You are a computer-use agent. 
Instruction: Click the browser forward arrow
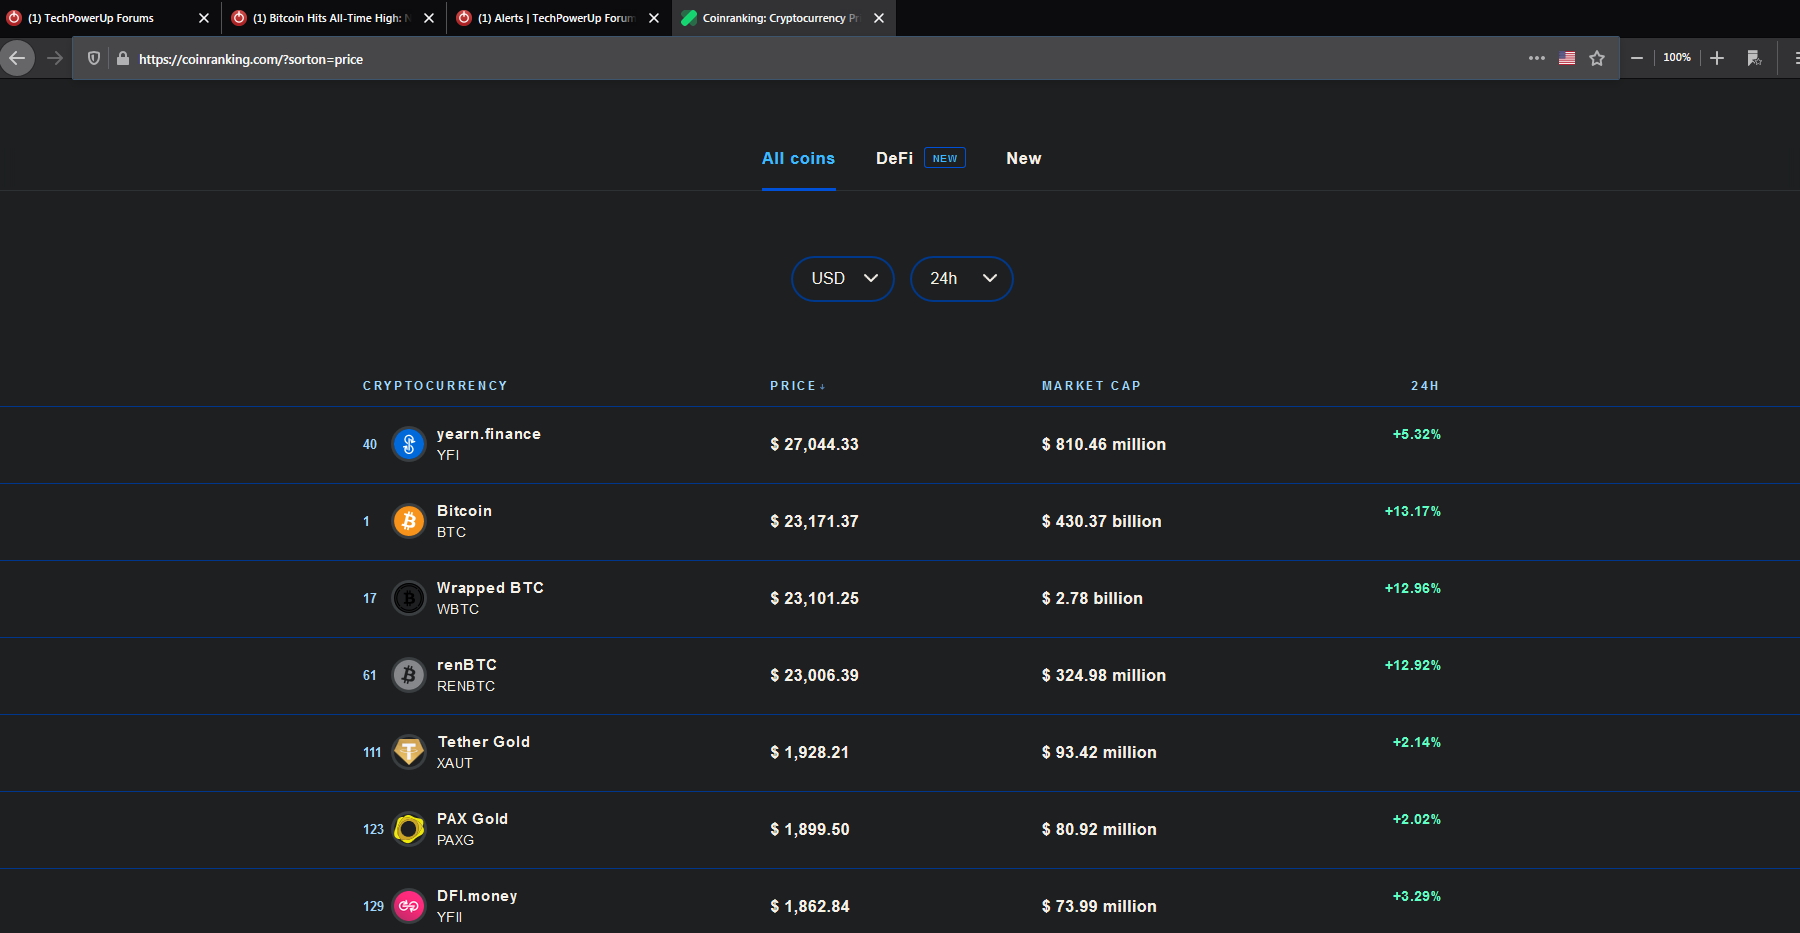[55, 58]
